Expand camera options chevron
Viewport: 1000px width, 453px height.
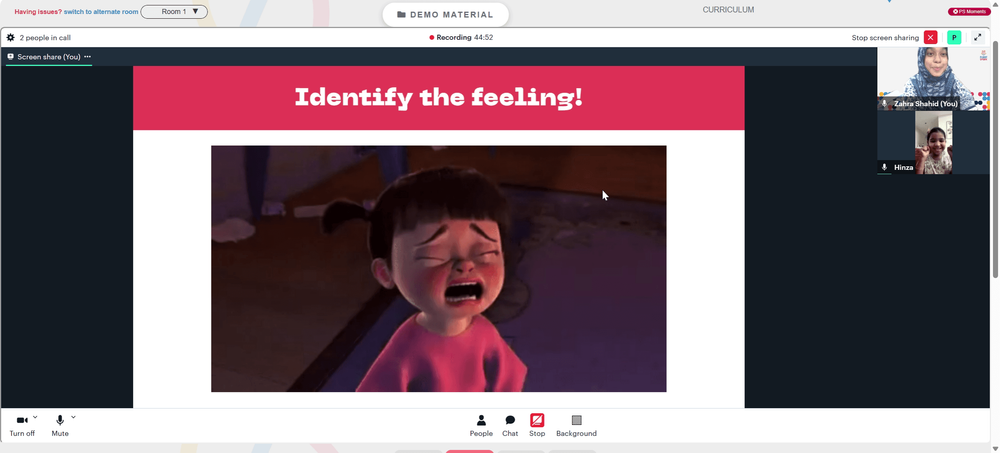pos(35,417)
